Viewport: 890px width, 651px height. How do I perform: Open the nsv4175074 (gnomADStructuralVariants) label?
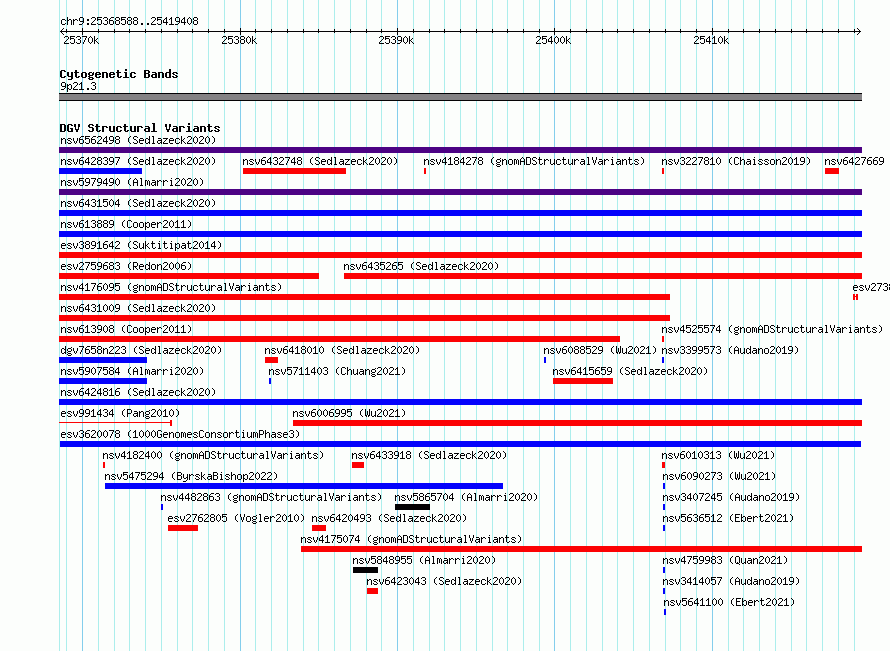coord(411,539)
